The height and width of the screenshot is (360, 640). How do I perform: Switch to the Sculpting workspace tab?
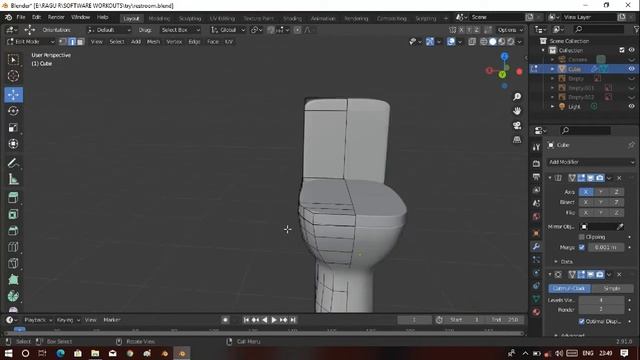(190, 18)
